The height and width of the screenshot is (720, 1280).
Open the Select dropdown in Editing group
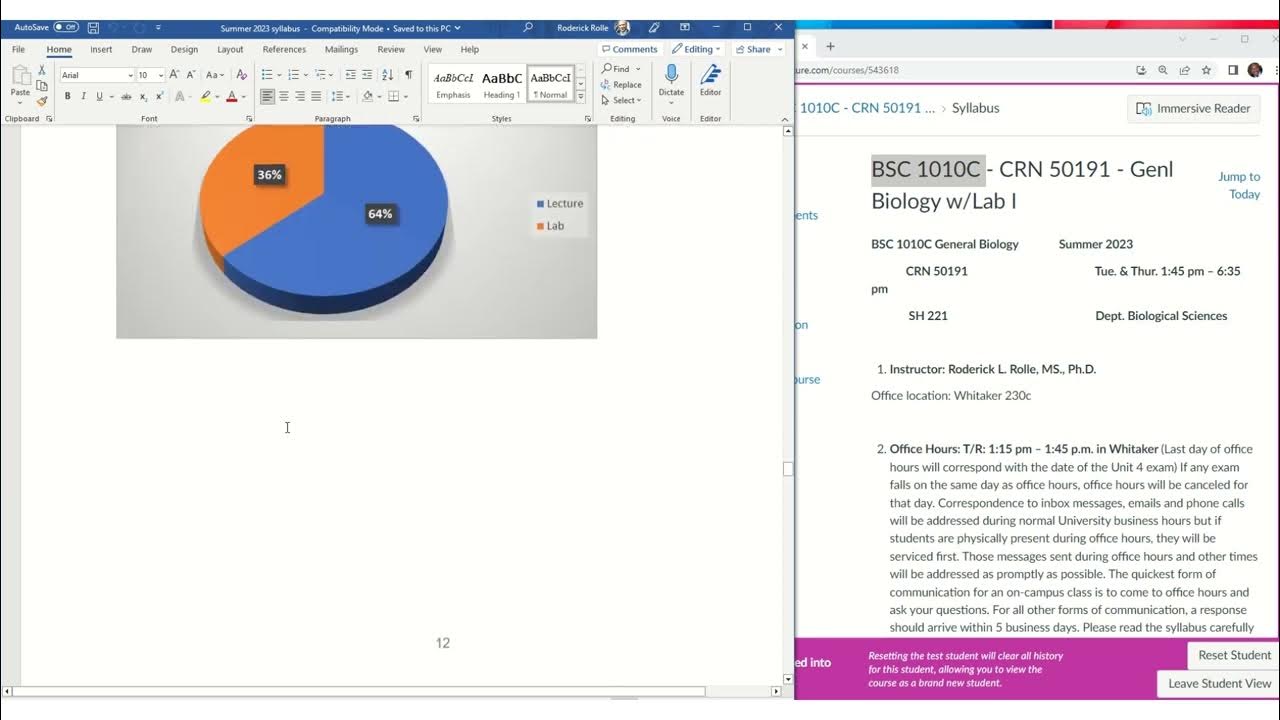[x=621, y=100]
